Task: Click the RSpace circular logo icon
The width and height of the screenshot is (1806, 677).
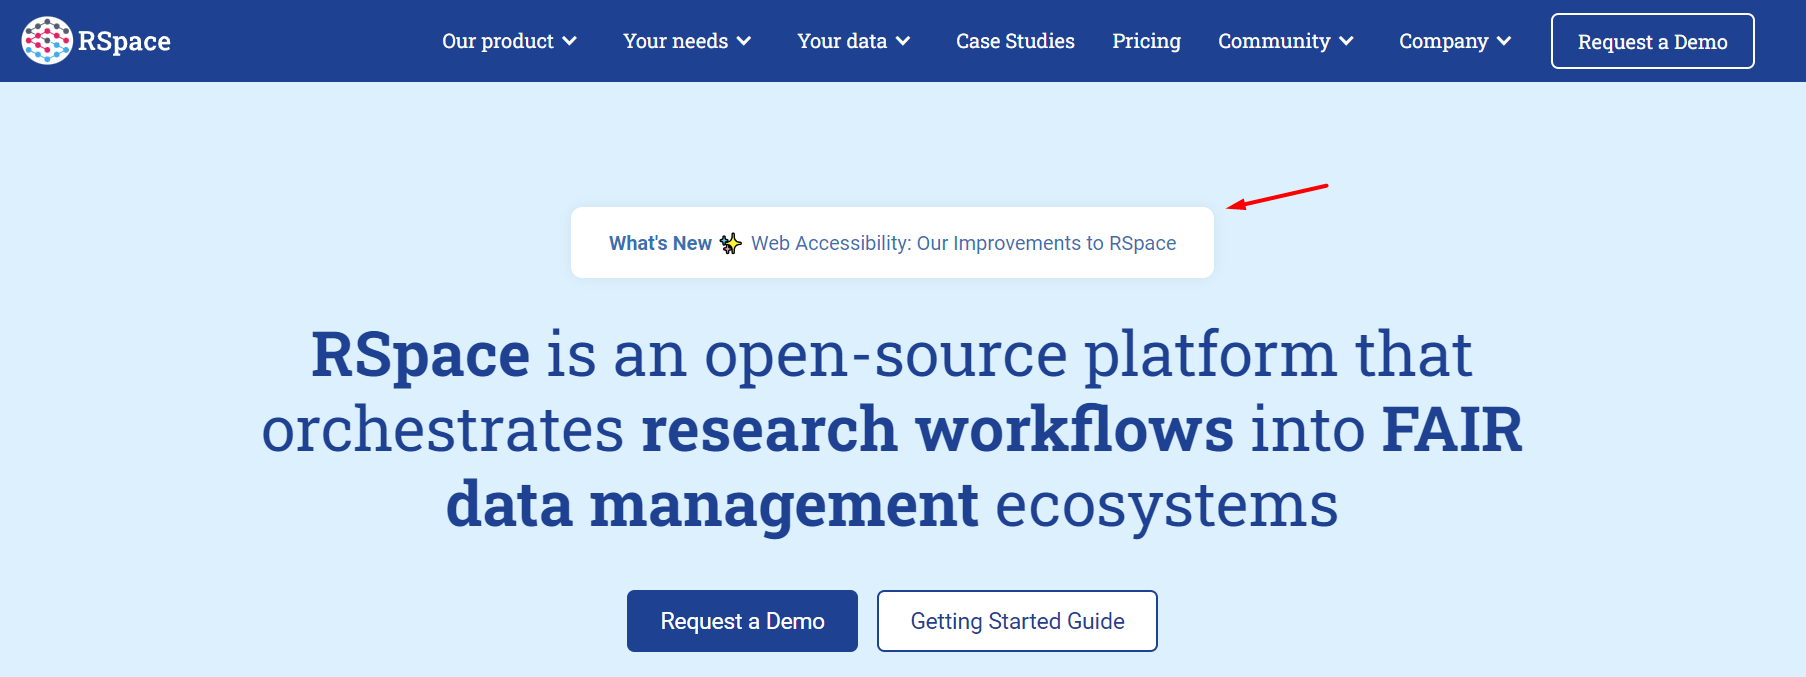Action: pos(46,41)
